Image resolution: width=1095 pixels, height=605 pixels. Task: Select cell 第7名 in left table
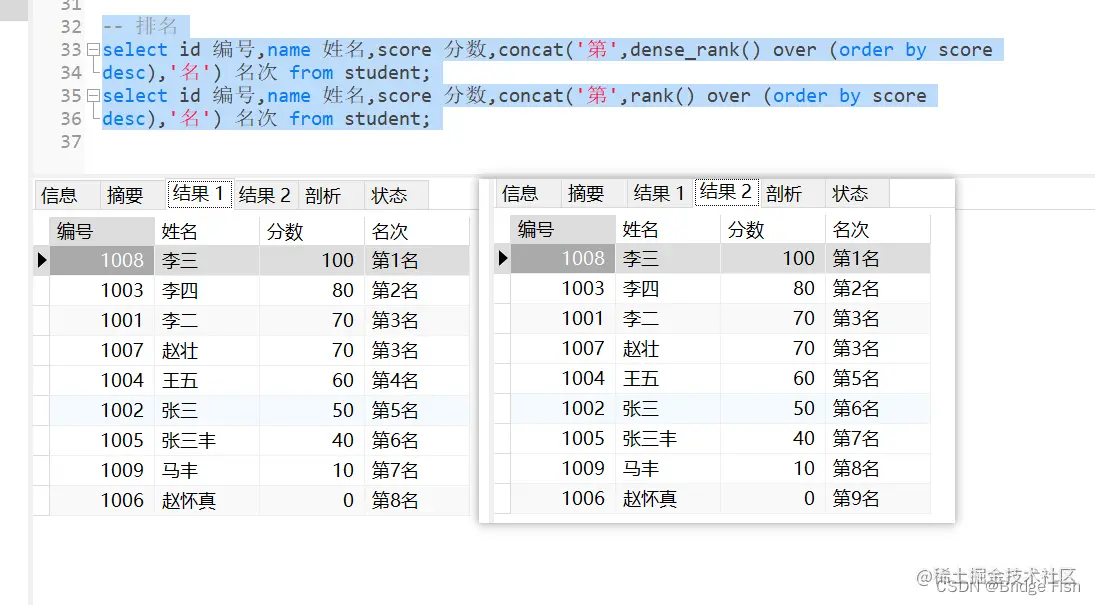[416, 470]
